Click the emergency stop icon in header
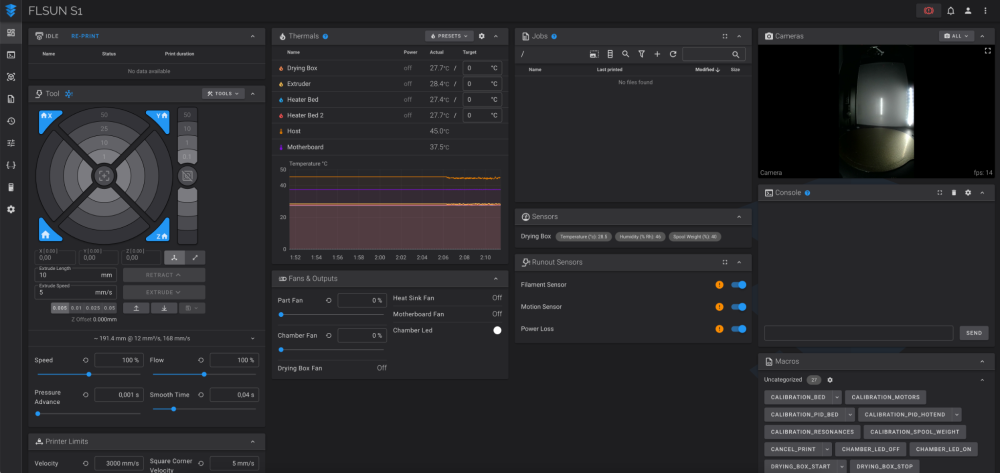Screen dimensions: 1000x473 (930, 11)
